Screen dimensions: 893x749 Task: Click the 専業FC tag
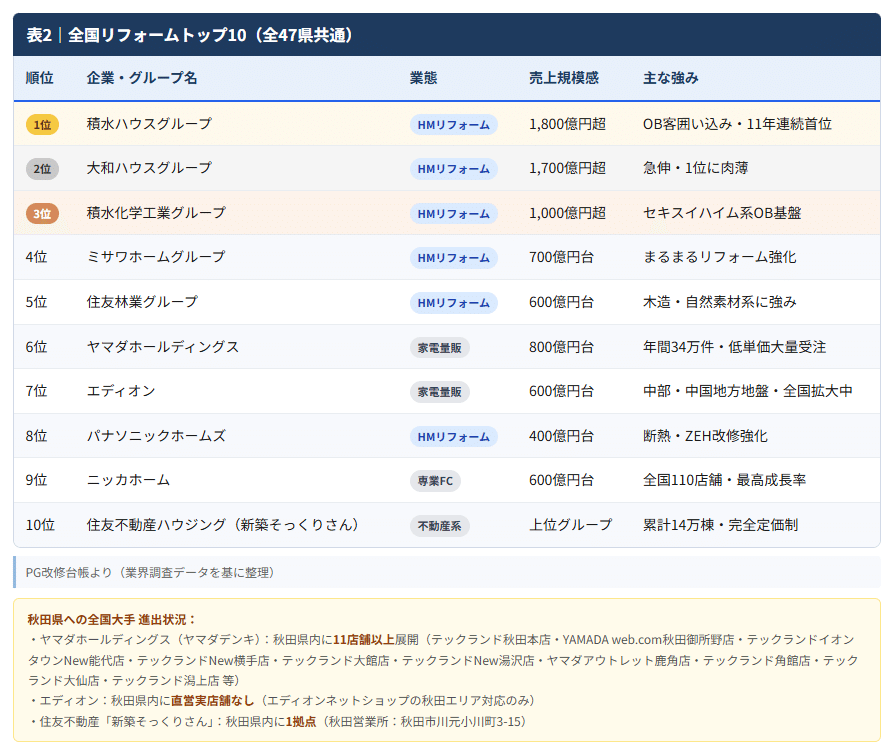point(436,481)
